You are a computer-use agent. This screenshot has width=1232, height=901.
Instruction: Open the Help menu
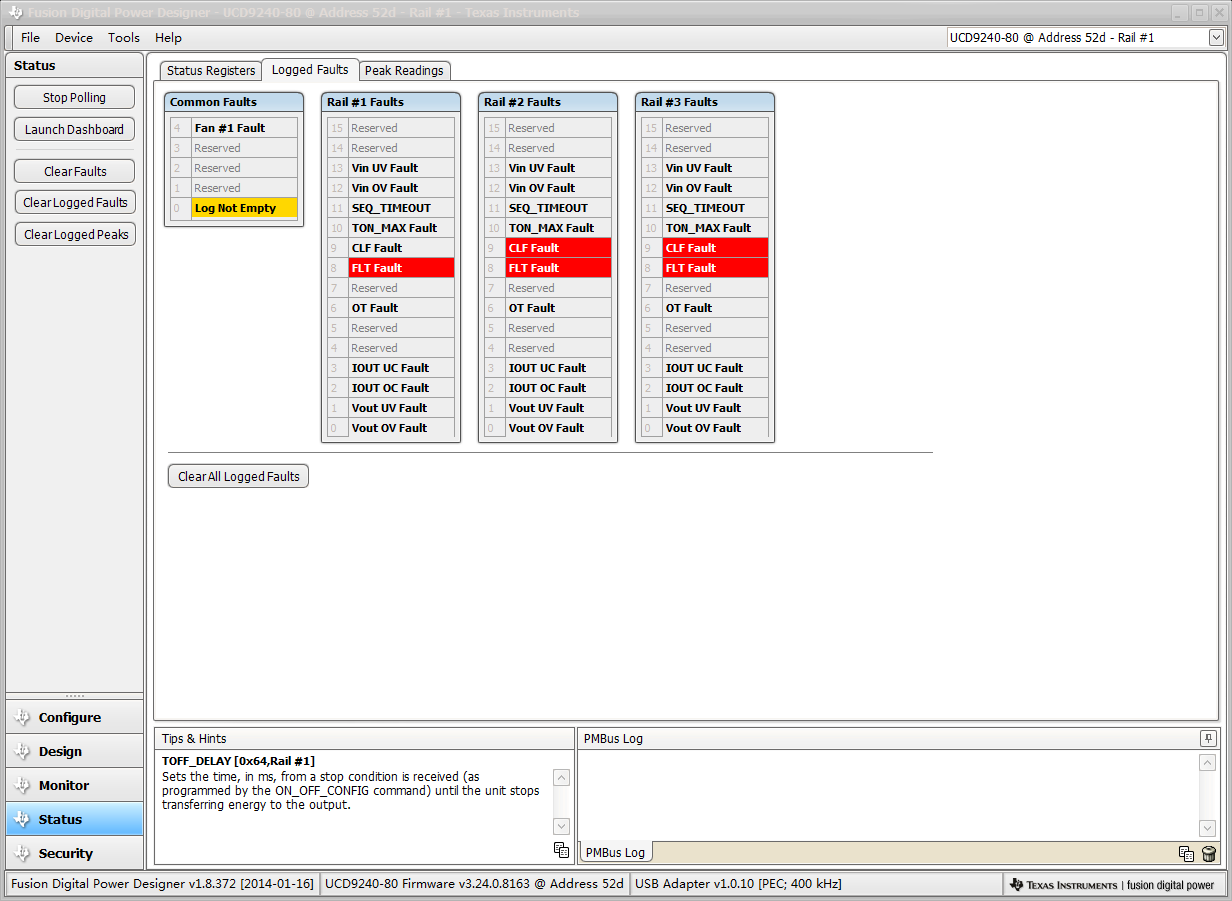168,38
